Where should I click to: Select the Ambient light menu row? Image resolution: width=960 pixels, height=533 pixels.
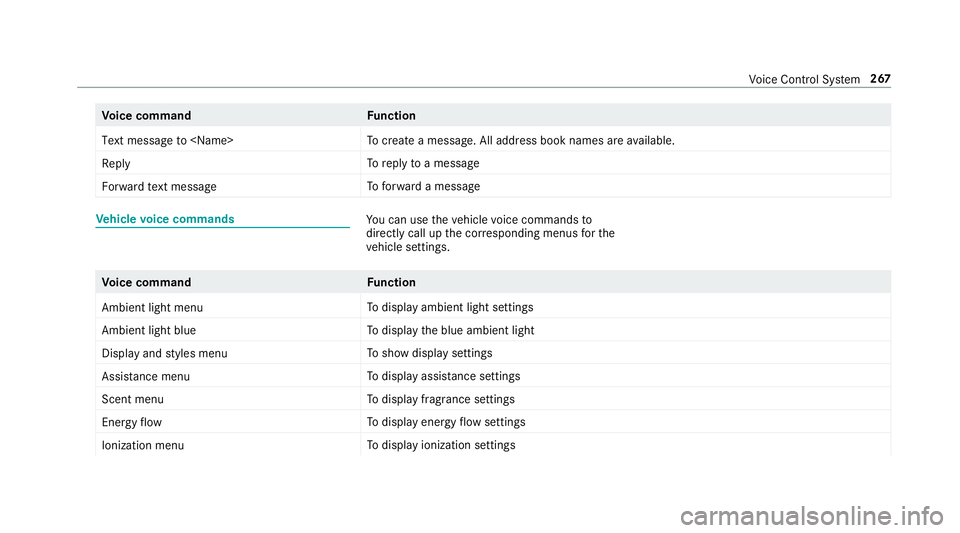[493, 307]
